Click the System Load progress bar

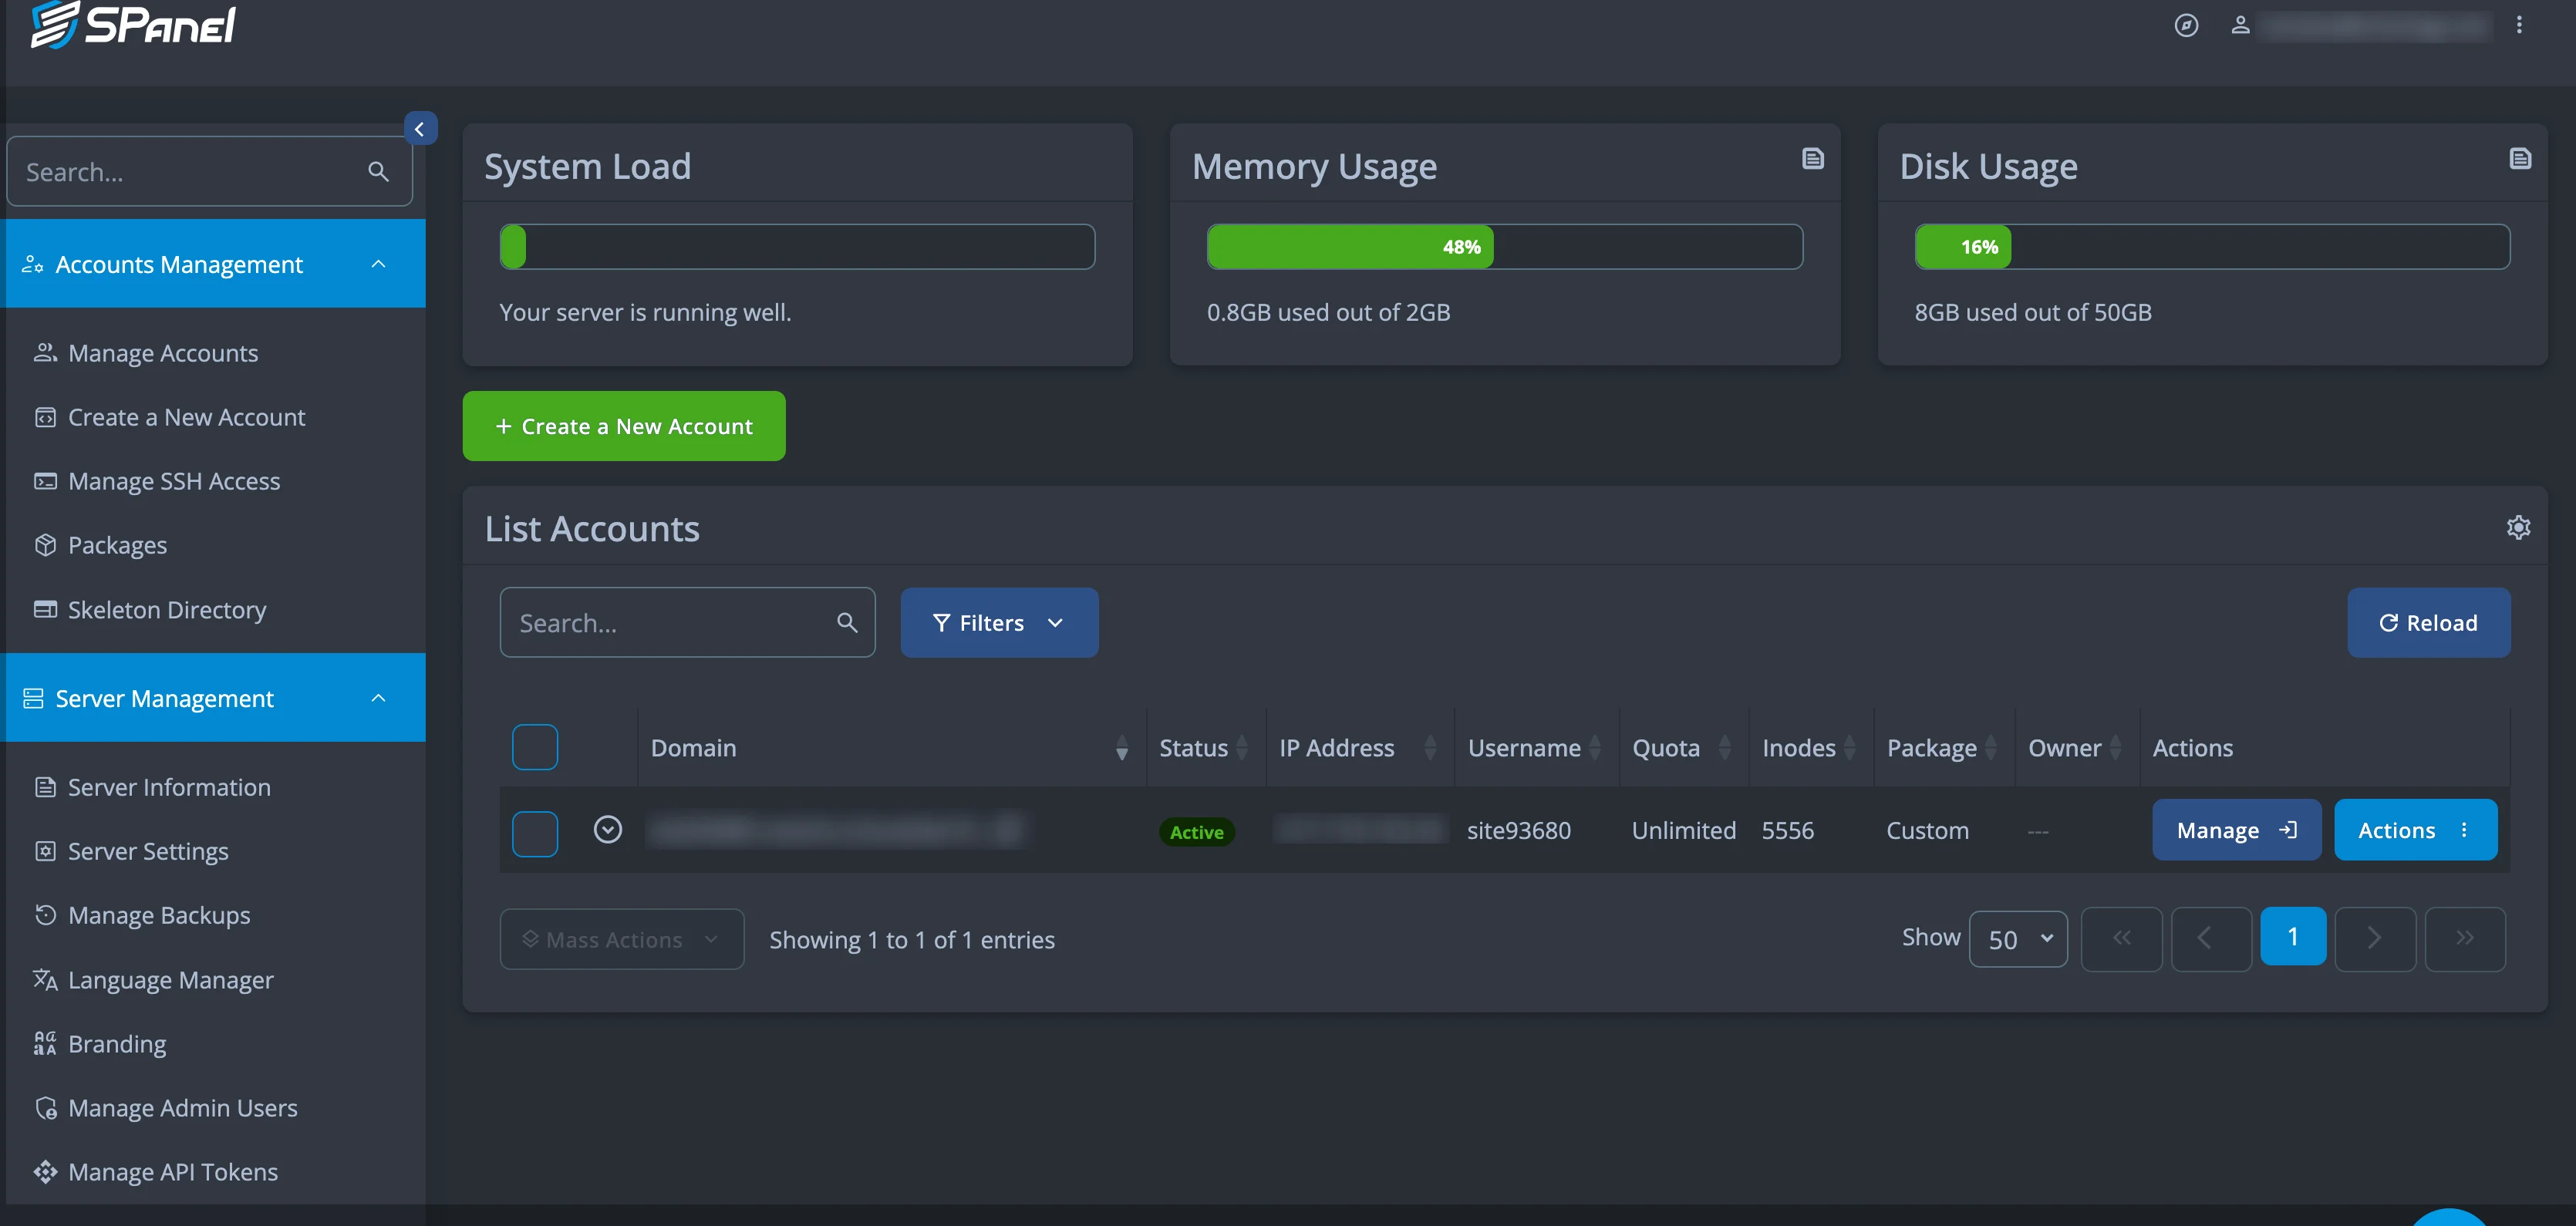pyautogui.click(x=797, y=247)
